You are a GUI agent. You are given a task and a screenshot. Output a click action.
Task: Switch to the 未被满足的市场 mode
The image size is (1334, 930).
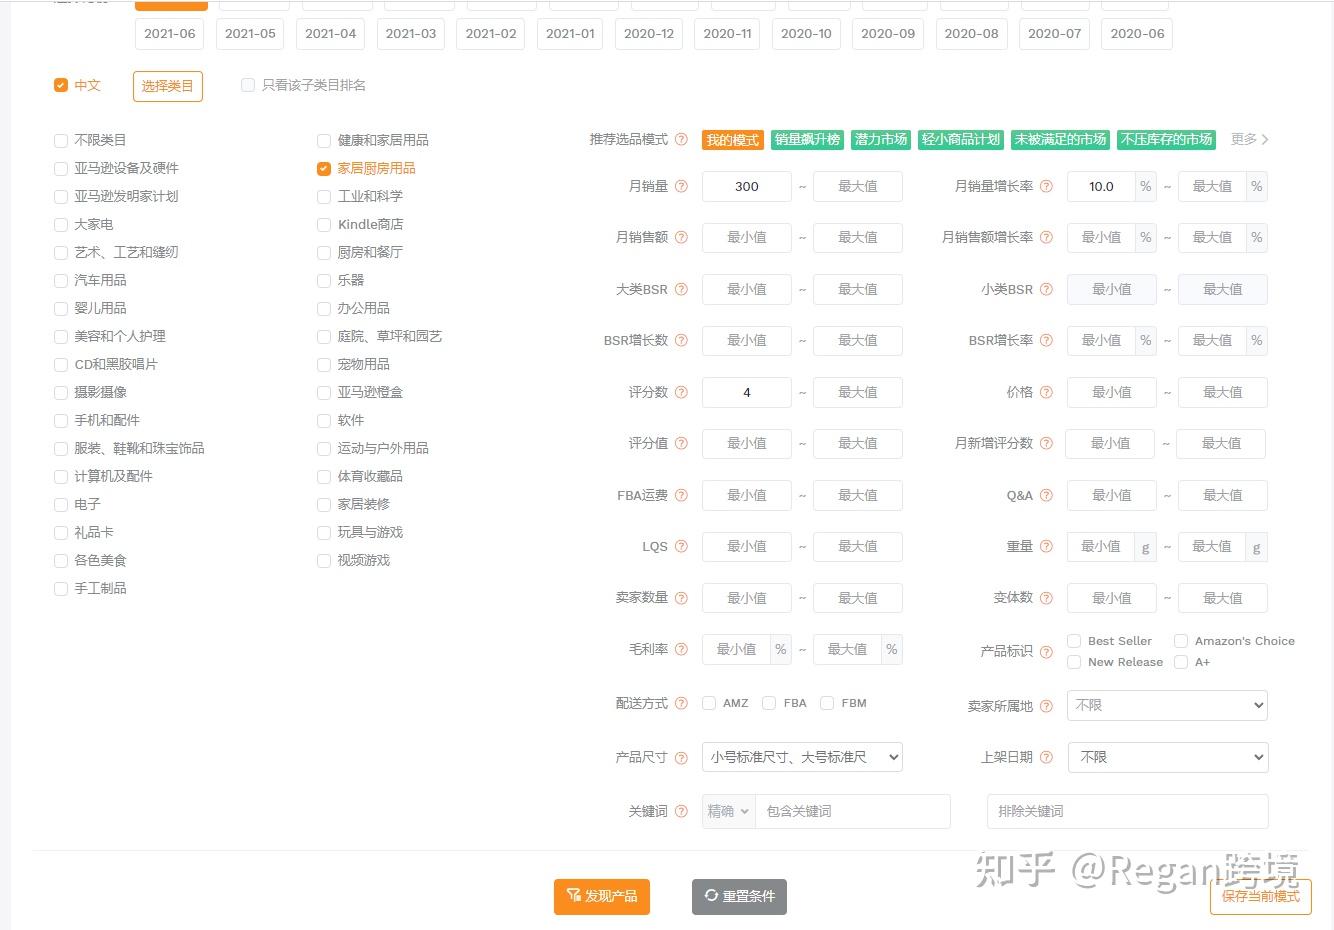pos(1060,139)
